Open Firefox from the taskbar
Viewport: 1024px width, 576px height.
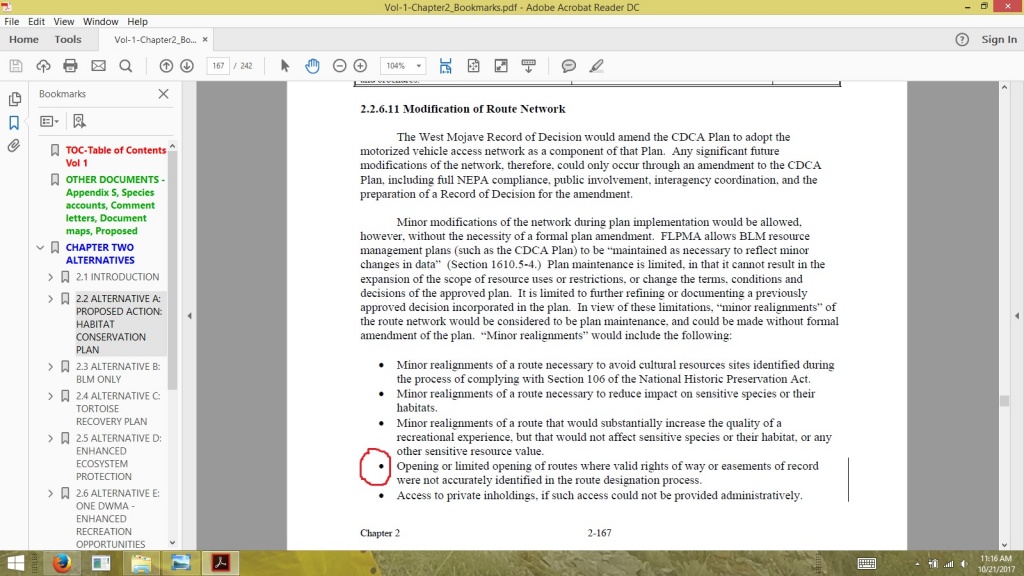pos(62,563)
